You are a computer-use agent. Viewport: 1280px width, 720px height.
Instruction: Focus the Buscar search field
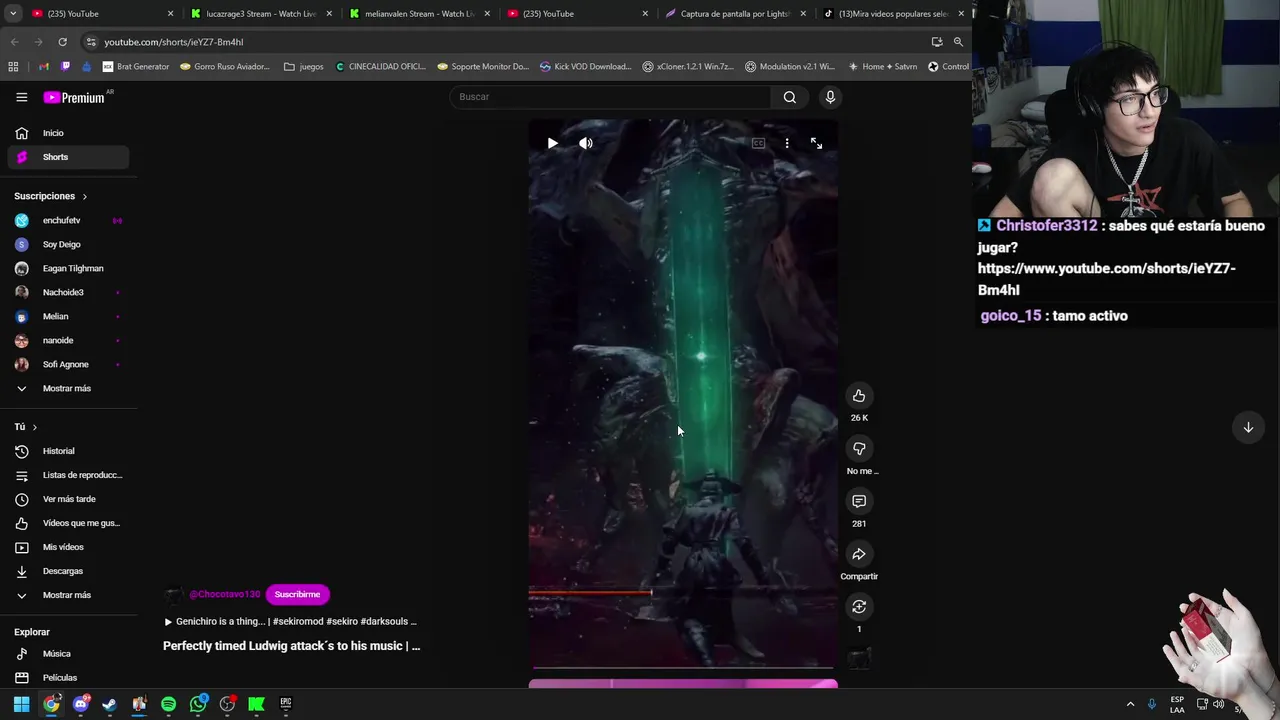click(610, 97)
